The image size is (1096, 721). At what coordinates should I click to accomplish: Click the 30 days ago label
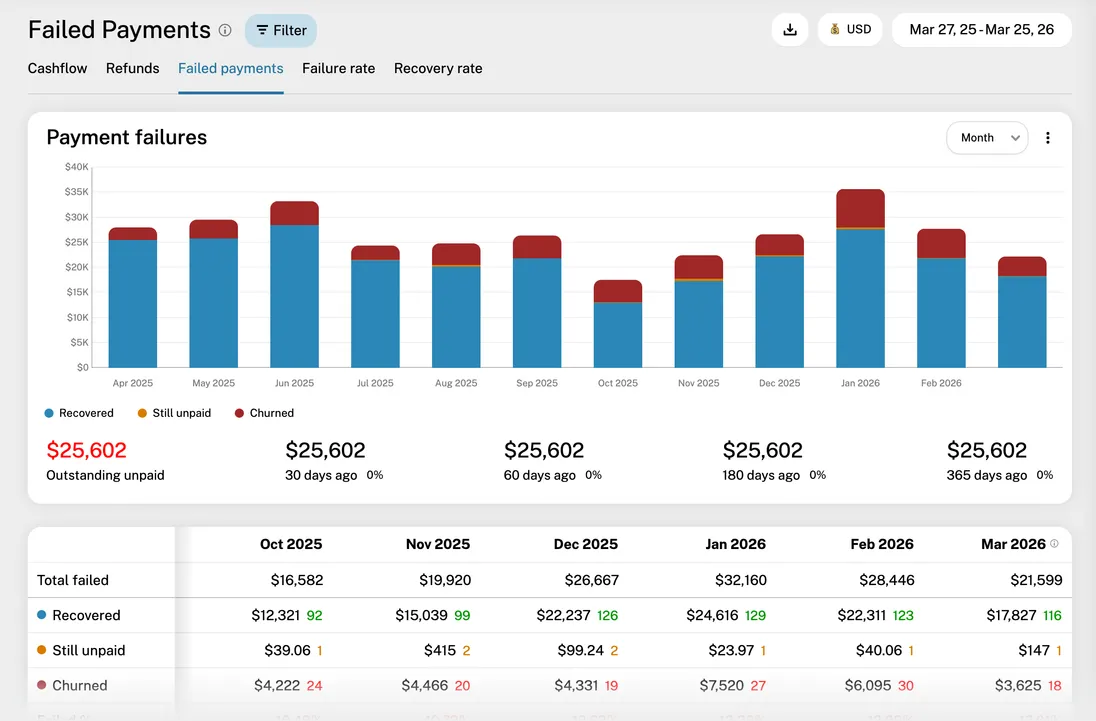(321, 475)
